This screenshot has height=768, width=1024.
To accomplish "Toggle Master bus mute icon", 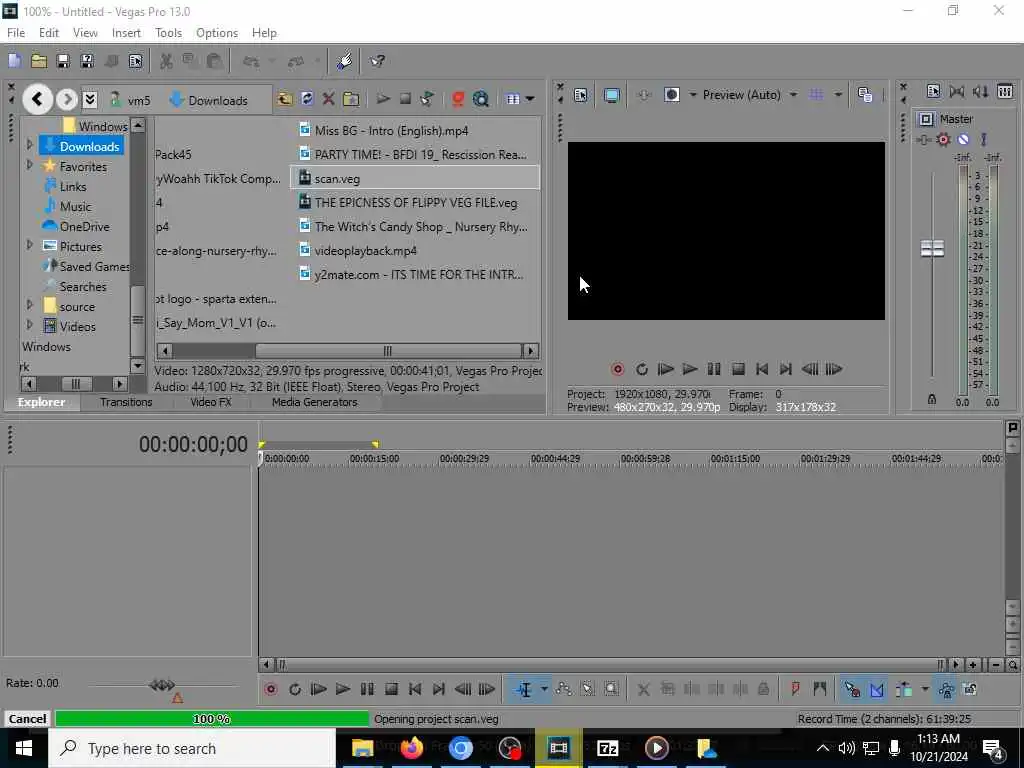I will [x=963, y=139].
